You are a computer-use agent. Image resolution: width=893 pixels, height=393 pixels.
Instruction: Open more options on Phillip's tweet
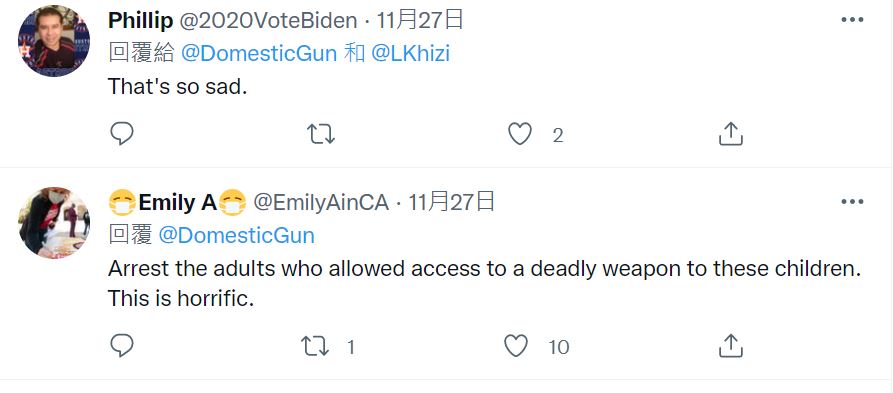(x=852, y=20)
